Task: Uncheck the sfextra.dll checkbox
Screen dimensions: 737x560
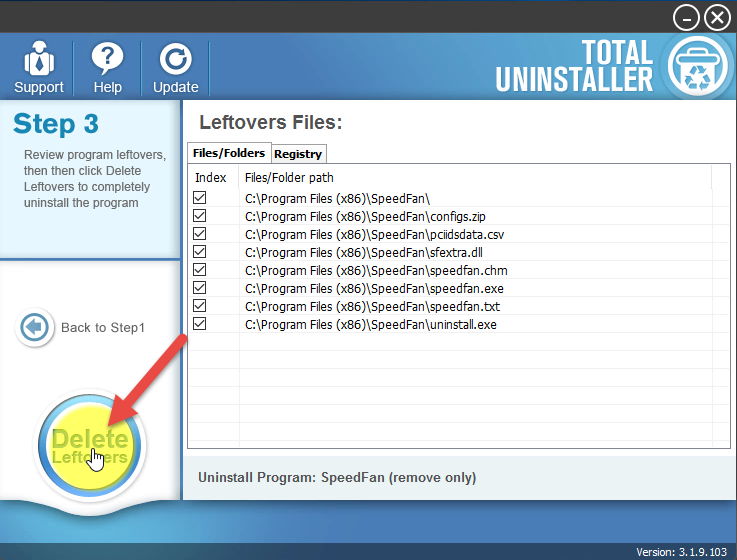Action: 199,252
